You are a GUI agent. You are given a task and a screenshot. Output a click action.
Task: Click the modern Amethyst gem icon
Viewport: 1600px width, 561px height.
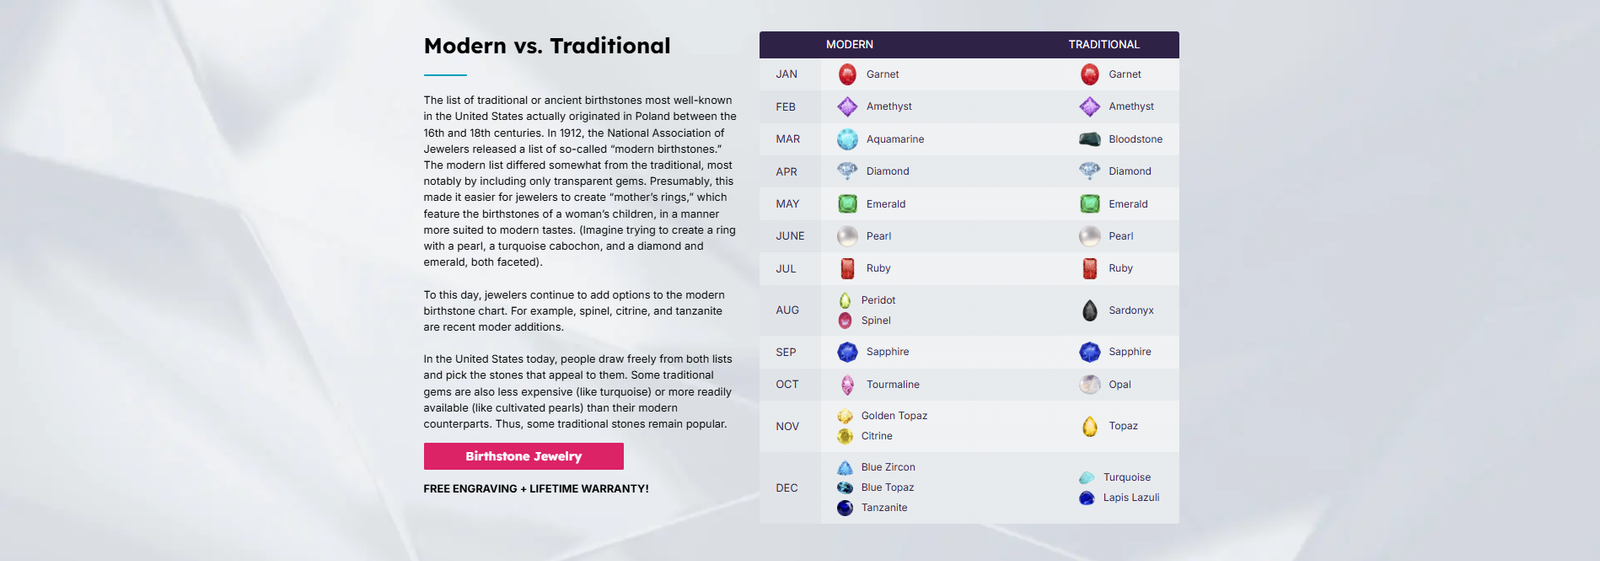pyautogui.click(x=847, y=106)
